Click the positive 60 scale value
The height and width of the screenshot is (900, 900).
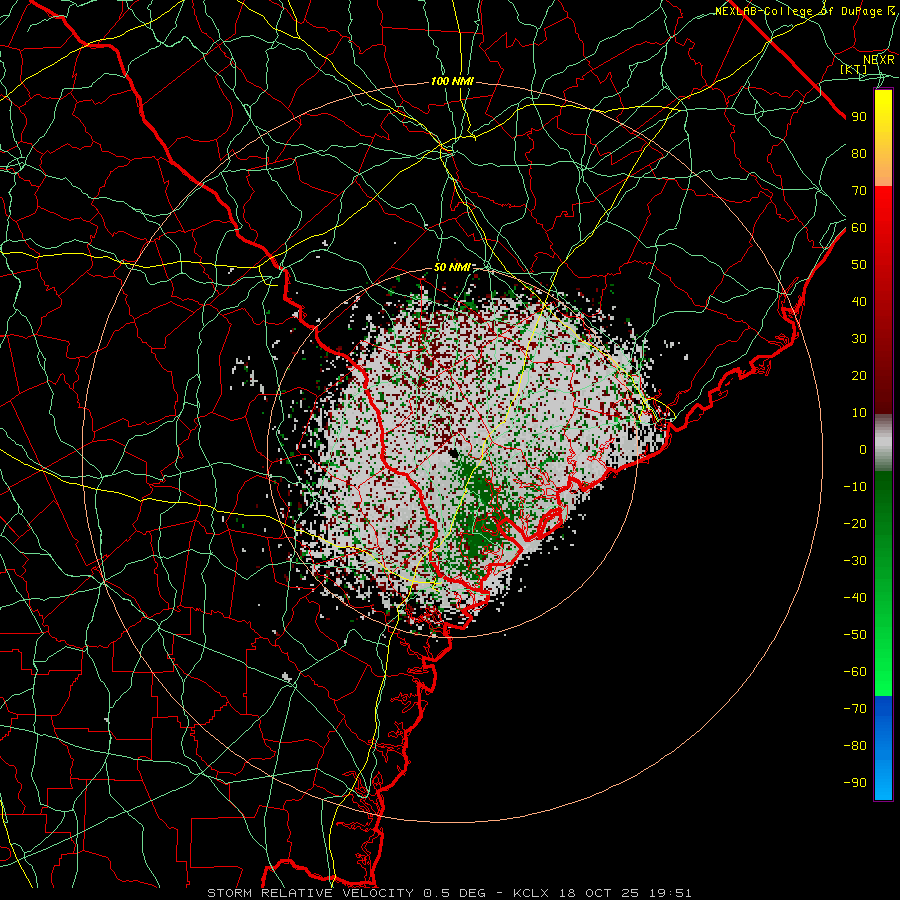859,228
